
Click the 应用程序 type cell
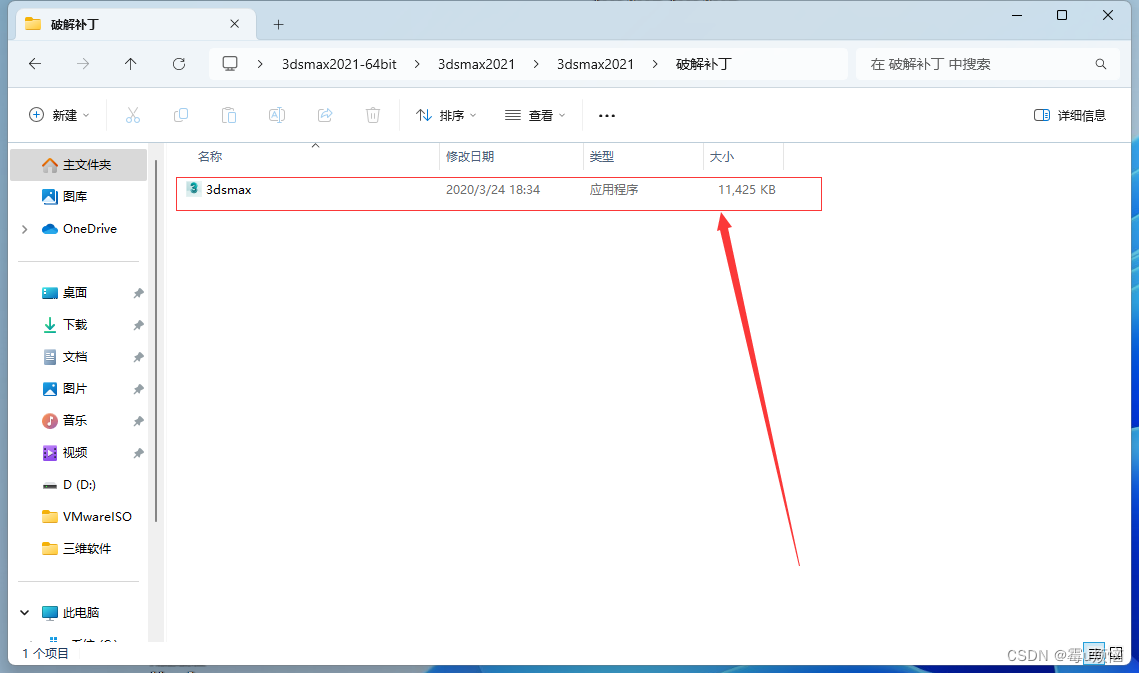click(614, 190)
